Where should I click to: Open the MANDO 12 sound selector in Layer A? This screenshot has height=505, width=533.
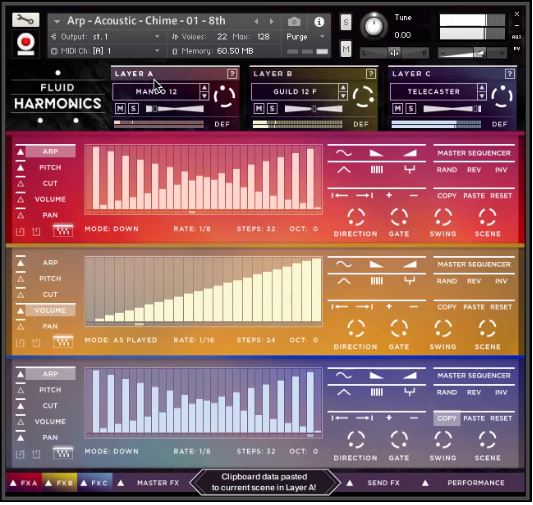point(156,92)
